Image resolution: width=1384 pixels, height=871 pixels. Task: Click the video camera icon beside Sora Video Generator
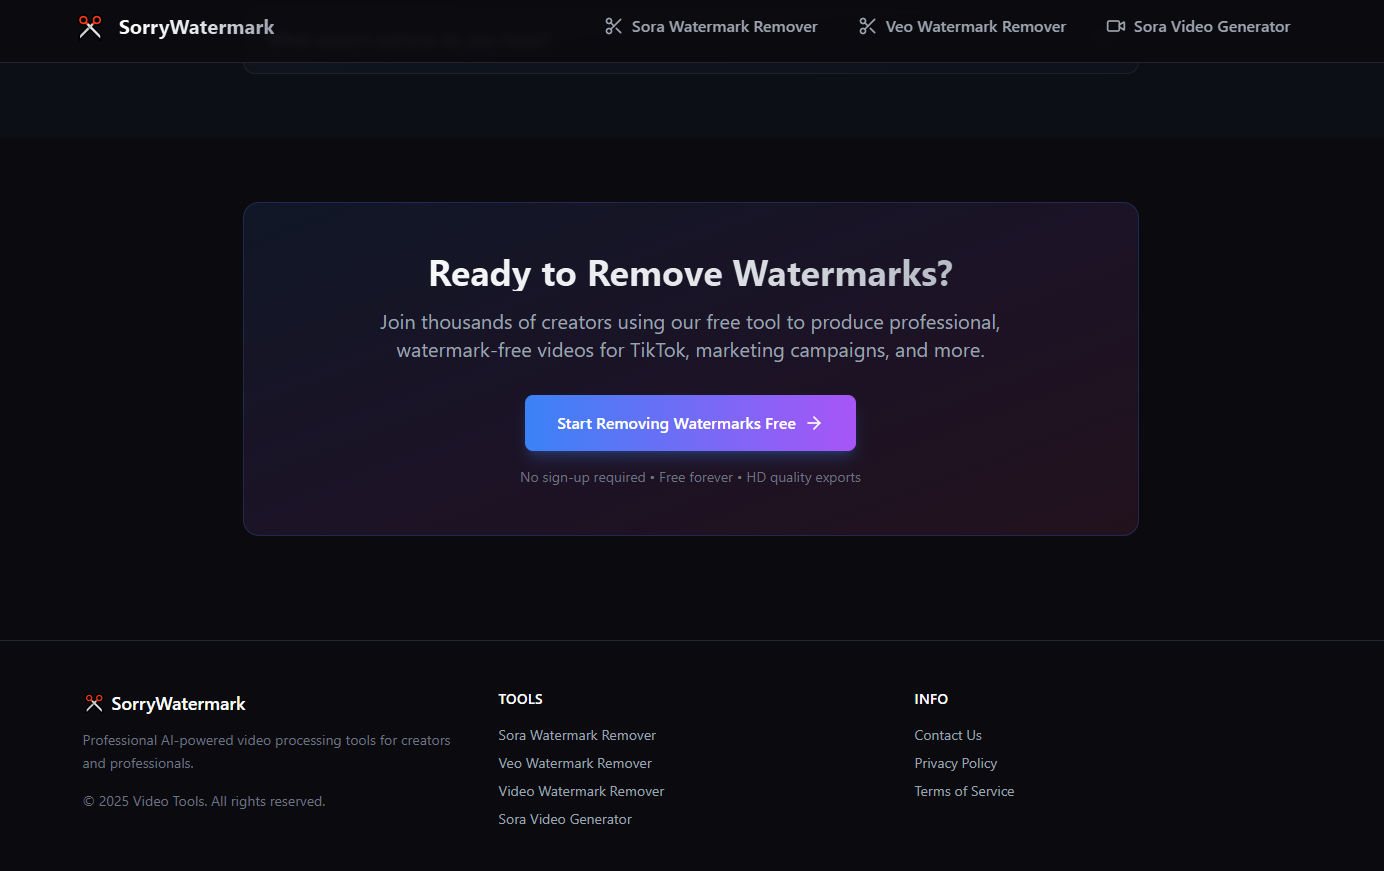[x=1115, y=26]
